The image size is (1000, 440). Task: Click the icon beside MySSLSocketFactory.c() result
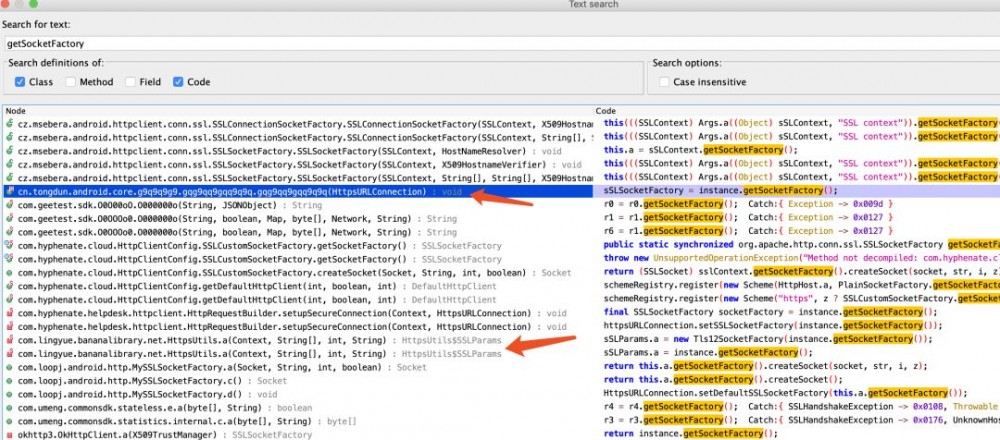pos(10,381)
